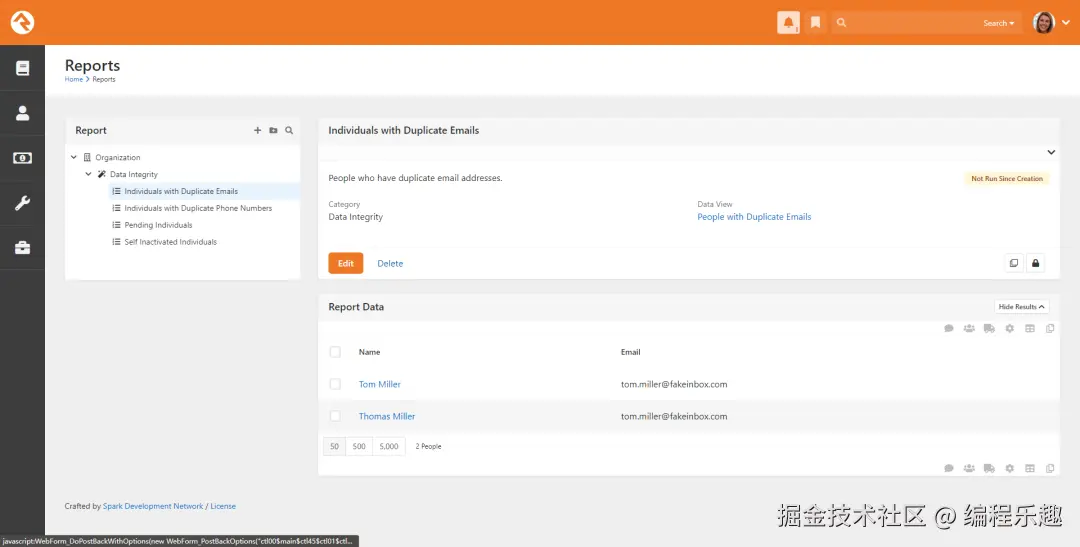Open the Search type dropdown
The width and height of the screenshot is (1080, 547).
[x=999, y=23]
